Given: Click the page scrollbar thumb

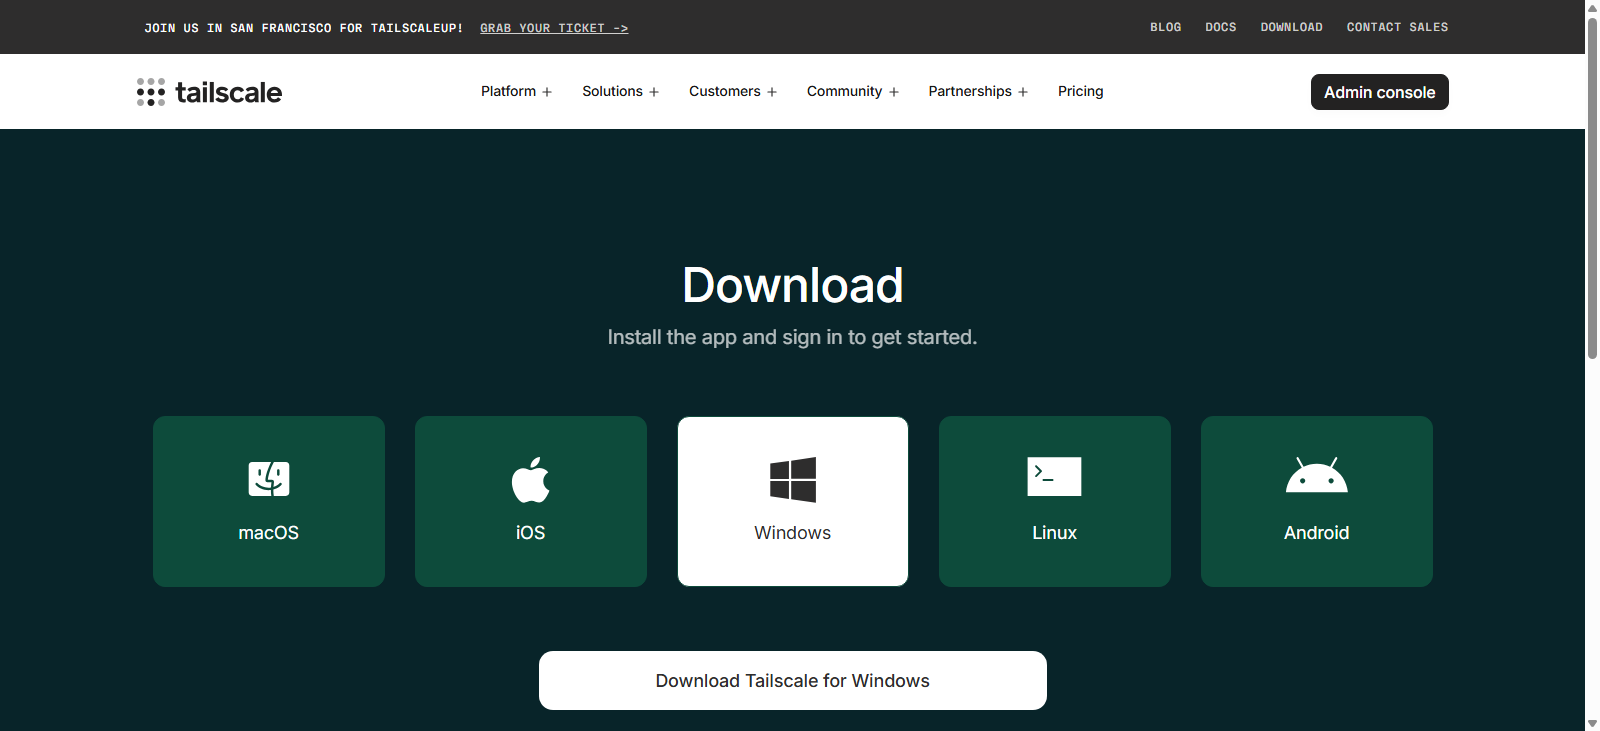Looking at the screenshot, I should pyautogui.click(x=1592, y=186).
